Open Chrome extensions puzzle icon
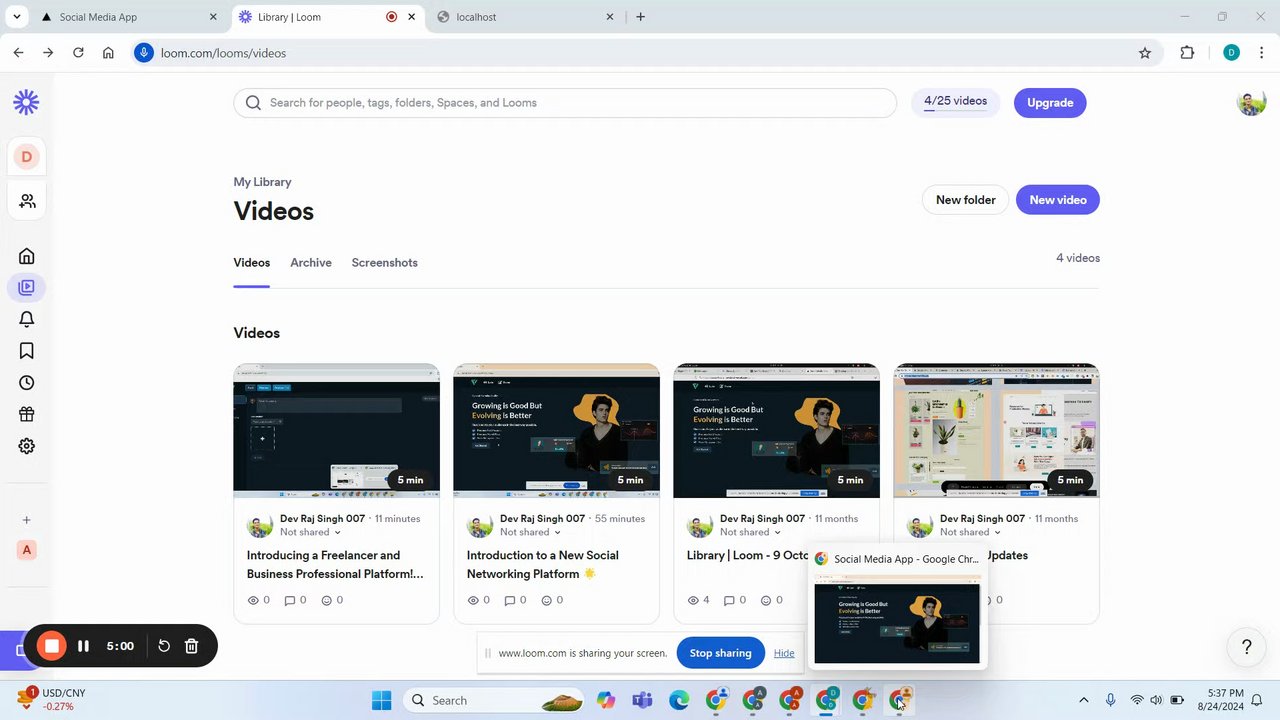This screenshot has width=1280, height=720. pyautogui.click(x=1187, y=53)
